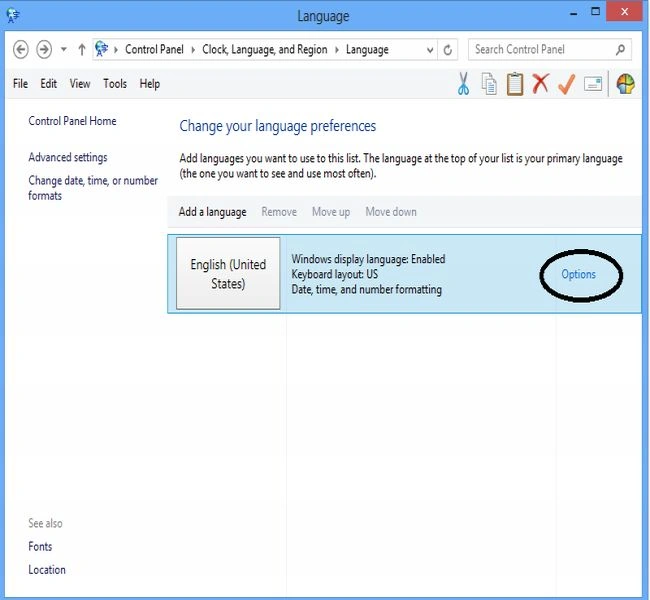
Task: Click the Paste clipboard toolbar icon
Action: [515, 84]
